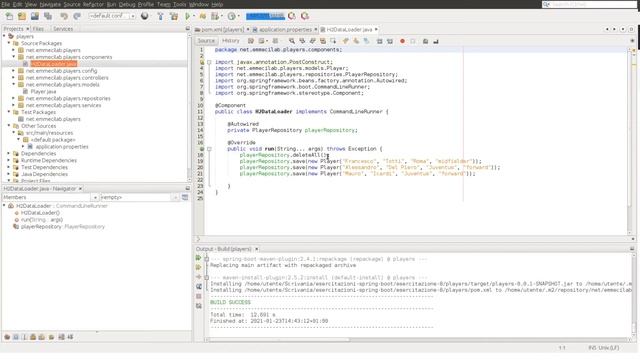640x360 pixels.
Task: Toggle the sort-by-source icon in Navigator footer
Action: coord(70,337)
